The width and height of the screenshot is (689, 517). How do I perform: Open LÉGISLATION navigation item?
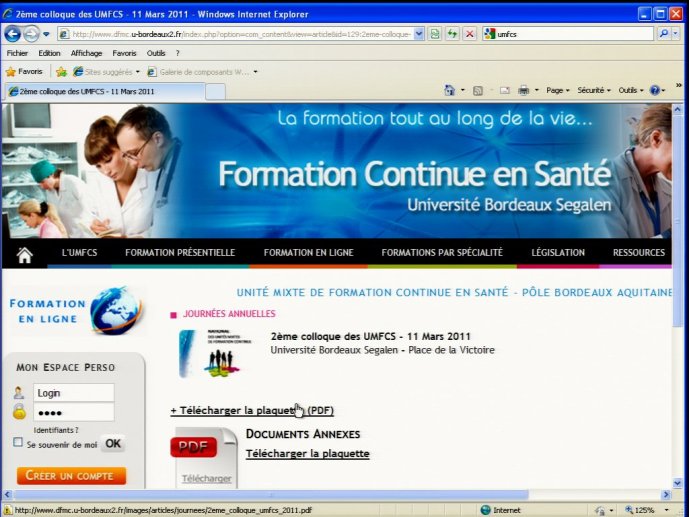[558, 253]
